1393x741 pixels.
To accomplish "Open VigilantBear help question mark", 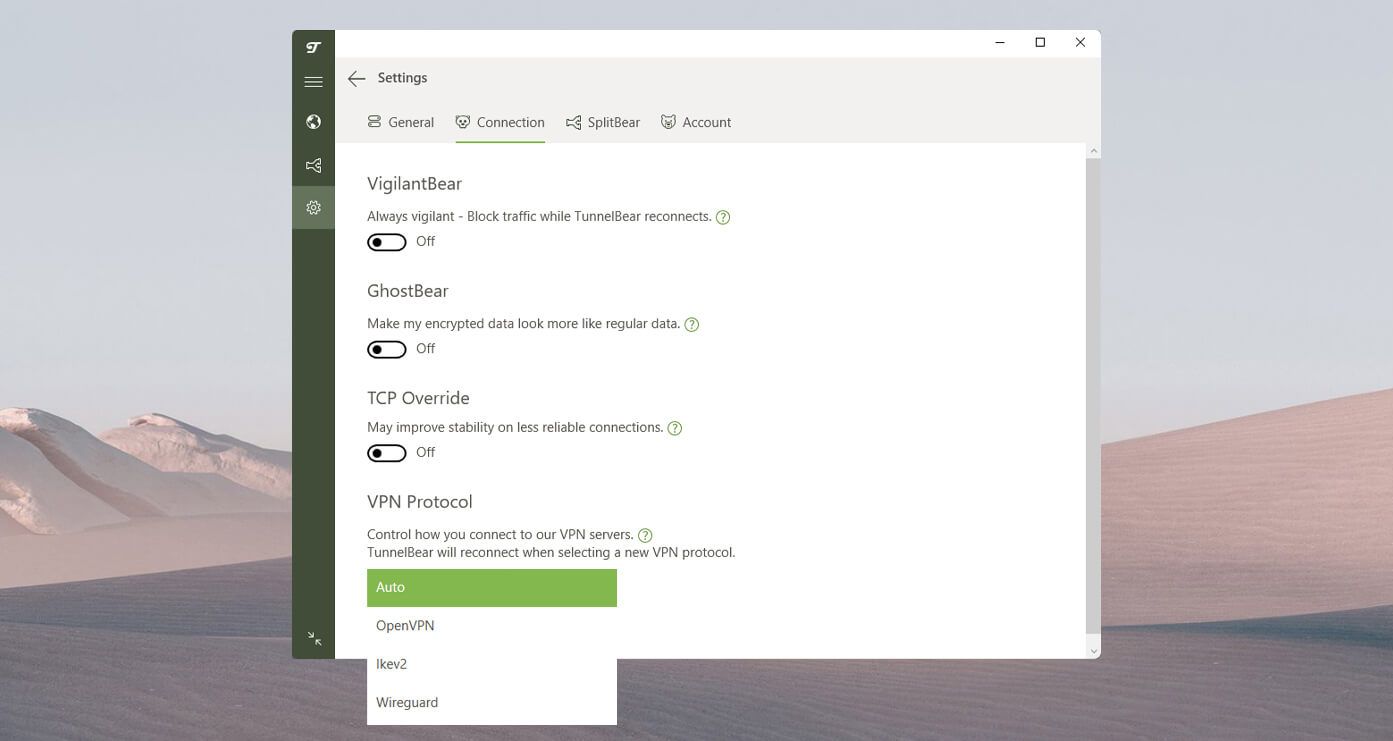I will 723,217.
